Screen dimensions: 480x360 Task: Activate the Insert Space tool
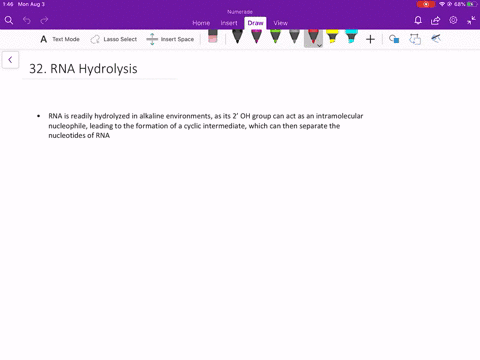tap(170, 39)
